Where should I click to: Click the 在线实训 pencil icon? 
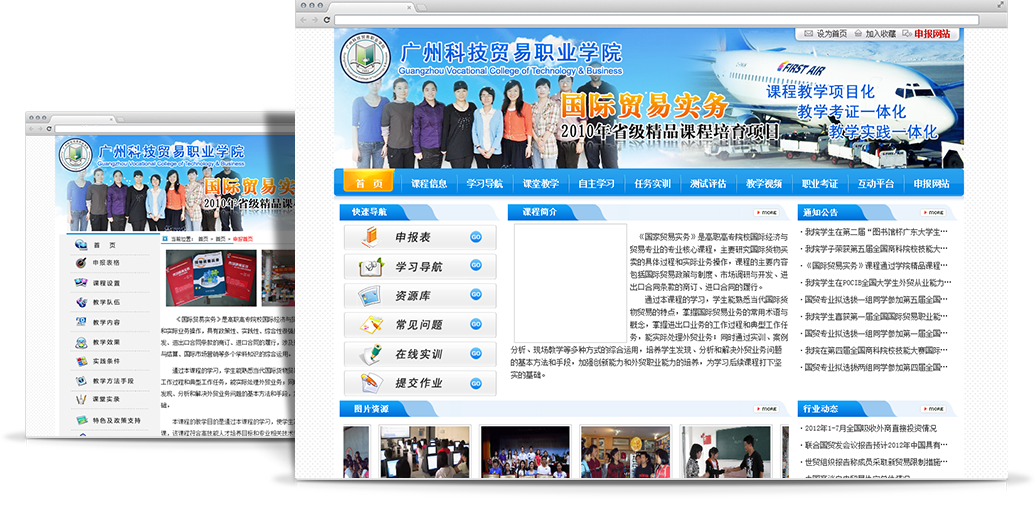(371, 354)
